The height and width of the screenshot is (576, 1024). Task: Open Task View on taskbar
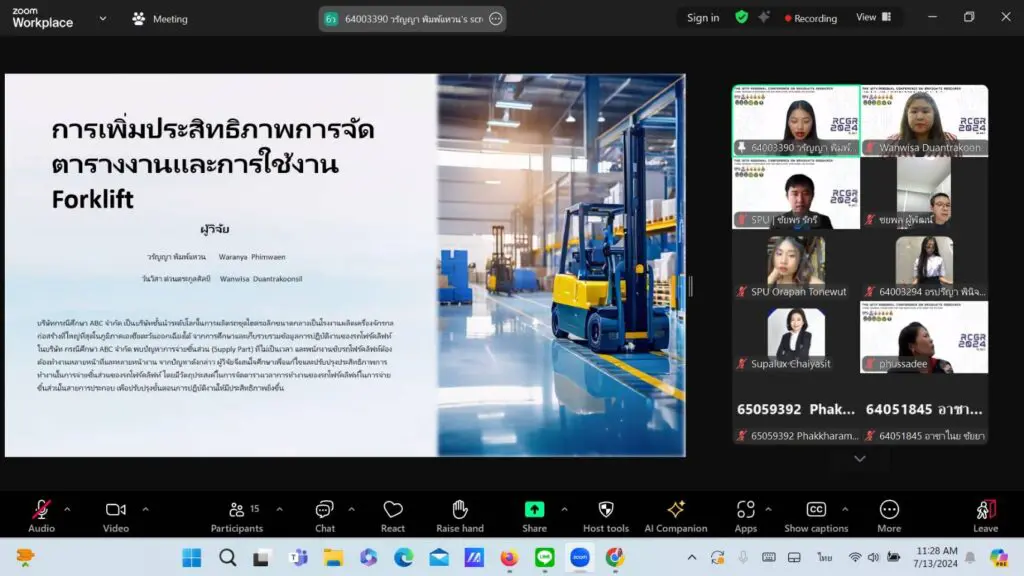click(x=262, y=558)
